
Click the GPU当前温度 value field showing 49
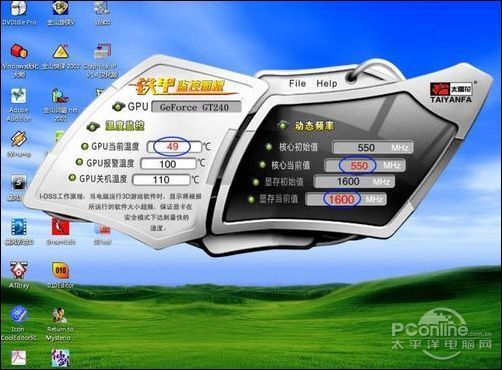175,147
